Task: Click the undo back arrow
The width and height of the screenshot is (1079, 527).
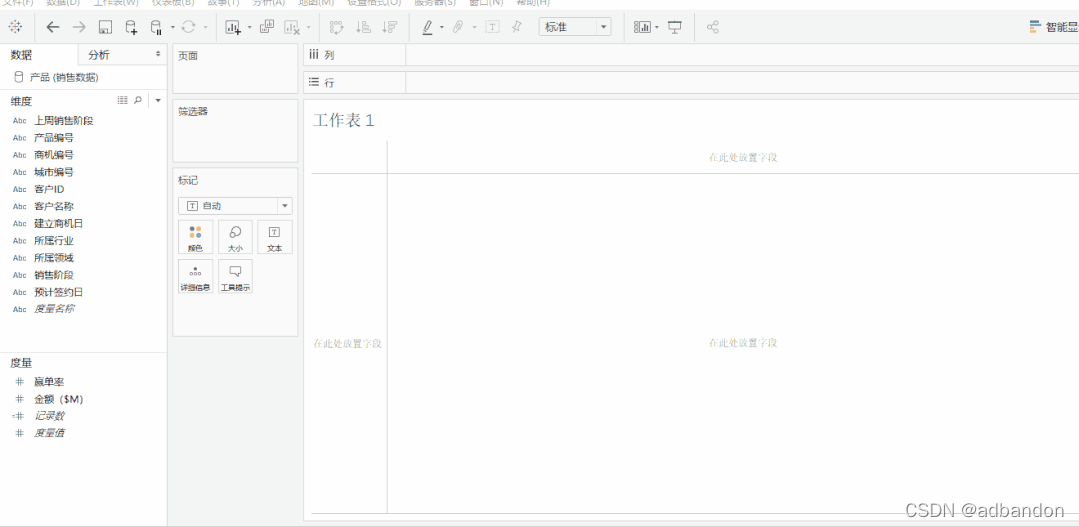Action: tap(53, 28)
